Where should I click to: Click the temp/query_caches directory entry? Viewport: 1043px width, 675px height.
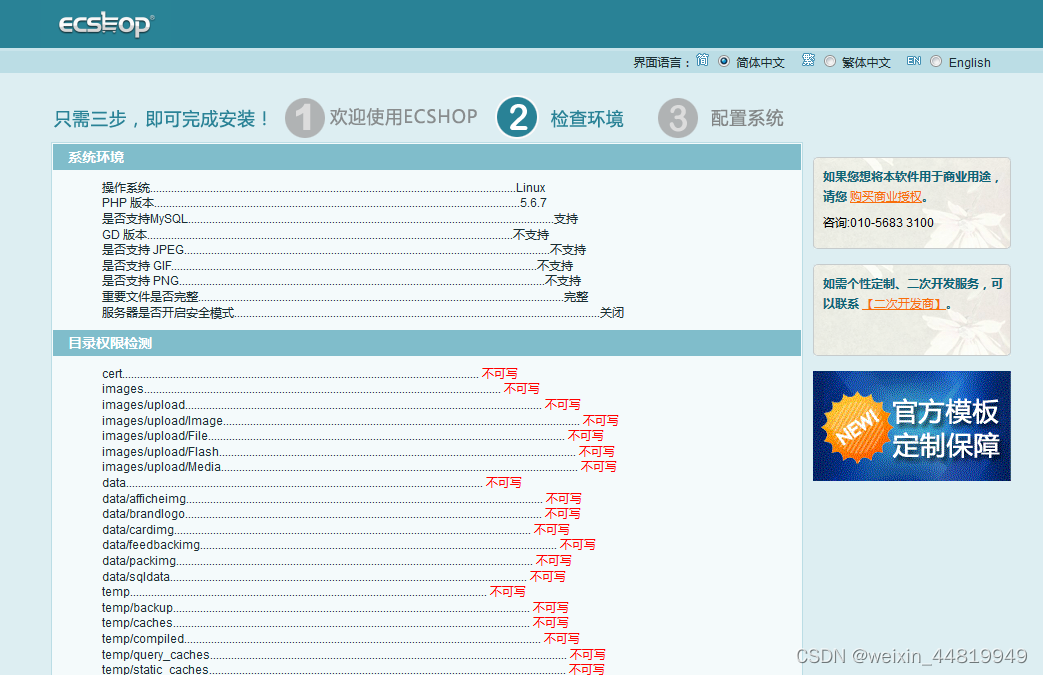pyautogui.click(x=353, y=655)
